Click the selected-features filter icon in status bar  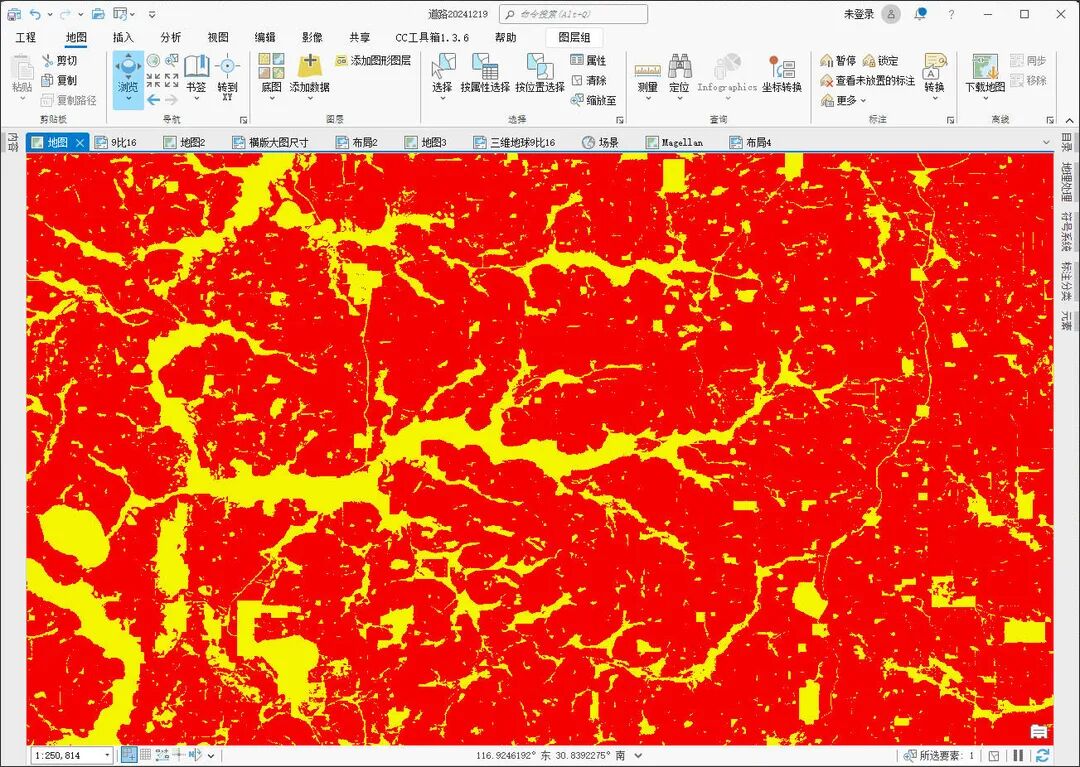click(994, 755)
